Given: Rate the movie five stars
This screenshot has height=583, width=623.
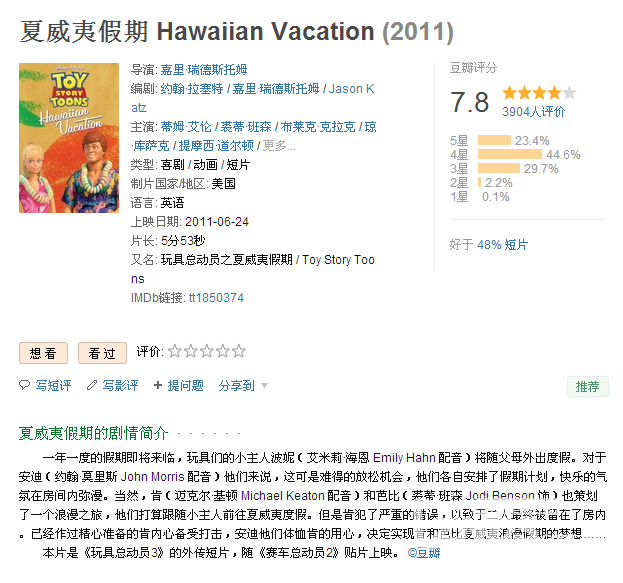Looking at the screenshot, I should [x=238, y=351].
